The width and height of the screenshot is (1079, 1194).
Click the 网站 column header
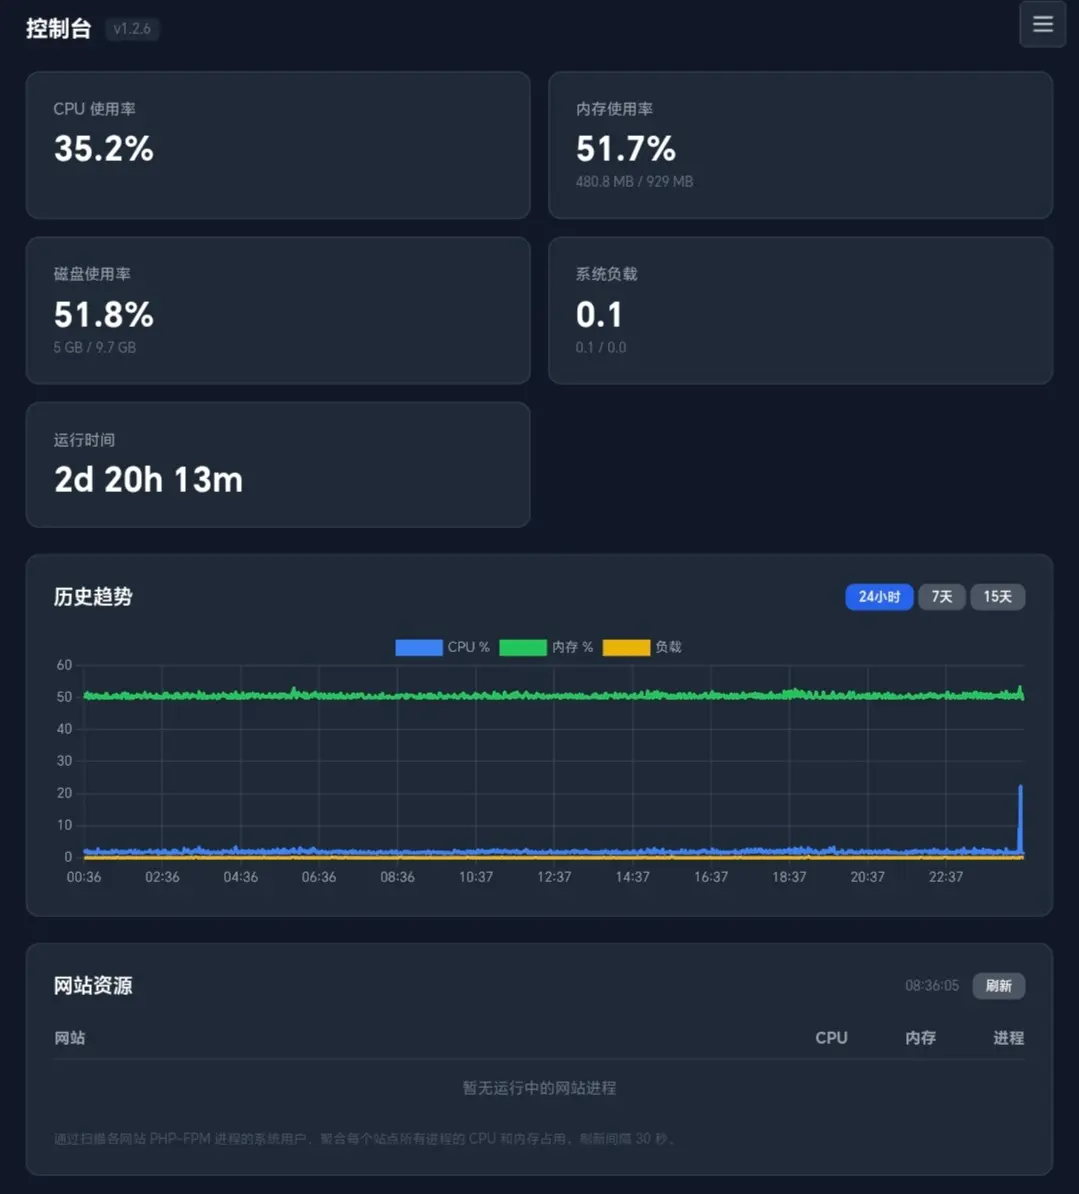pos(69,1038)
